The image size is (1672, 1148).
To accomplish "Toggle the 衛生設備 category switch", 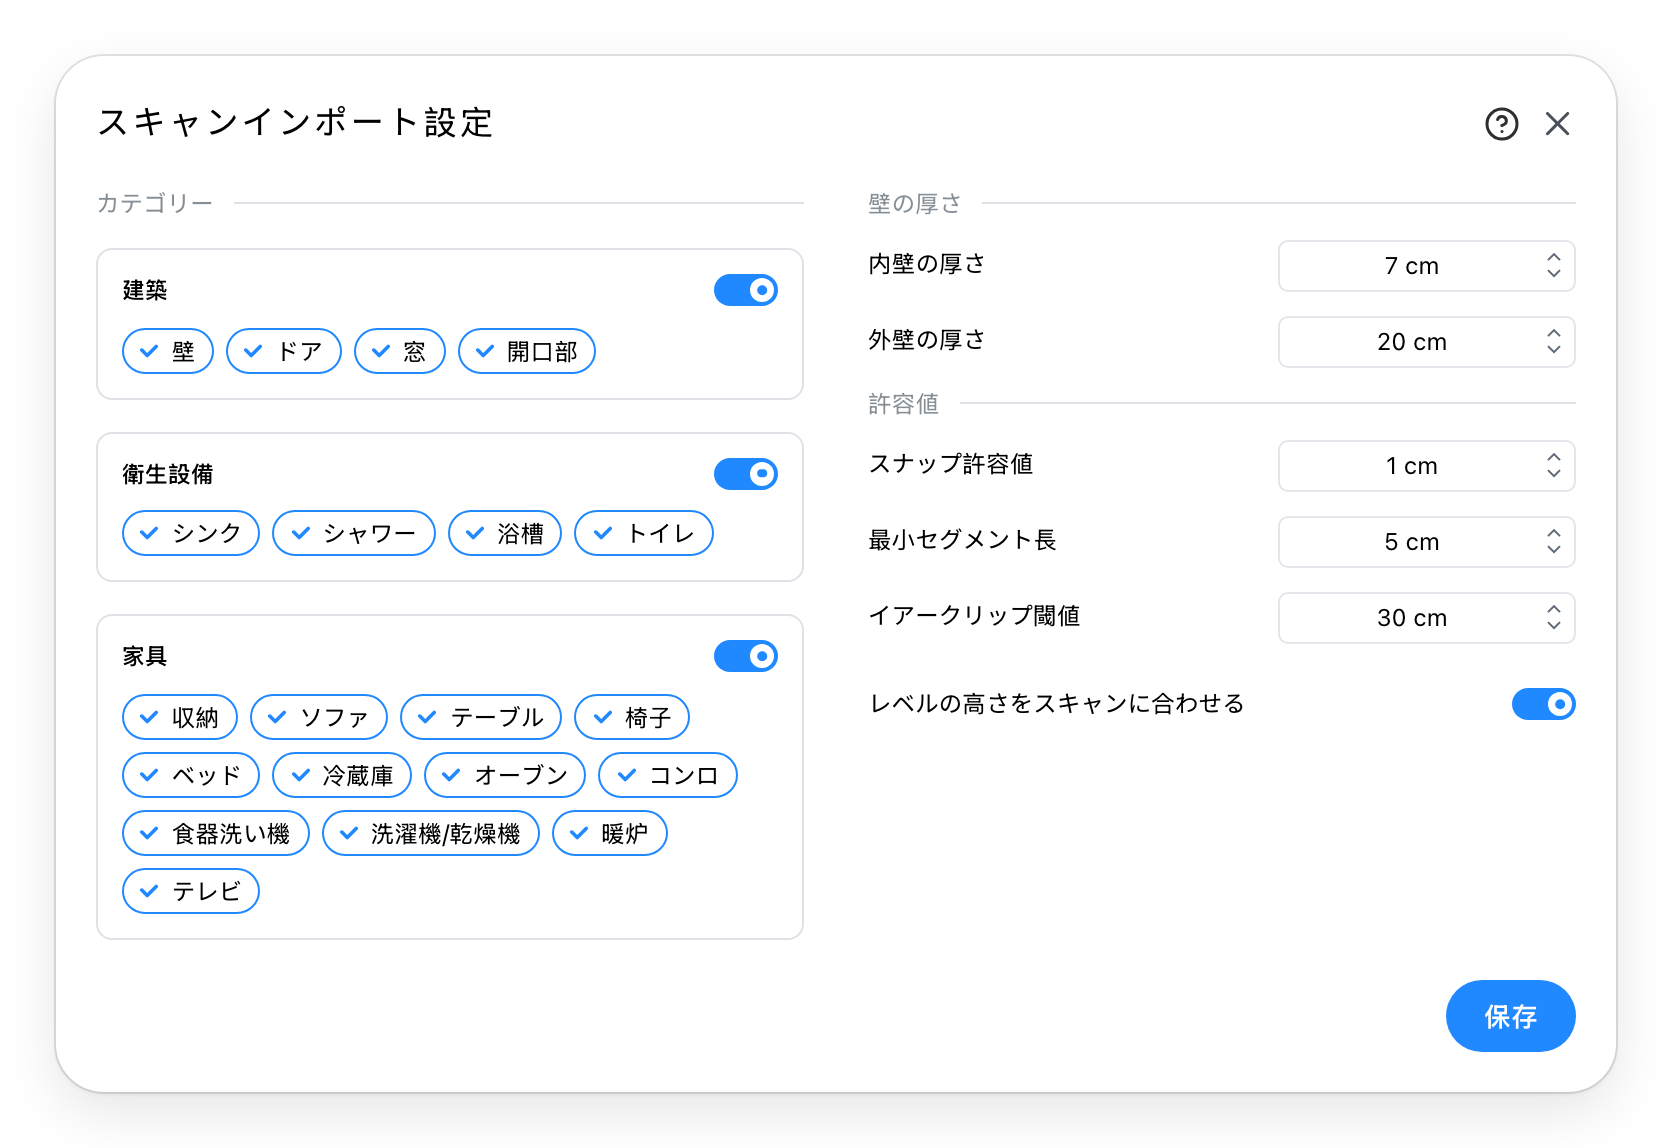I will click(x=746, y=474).
